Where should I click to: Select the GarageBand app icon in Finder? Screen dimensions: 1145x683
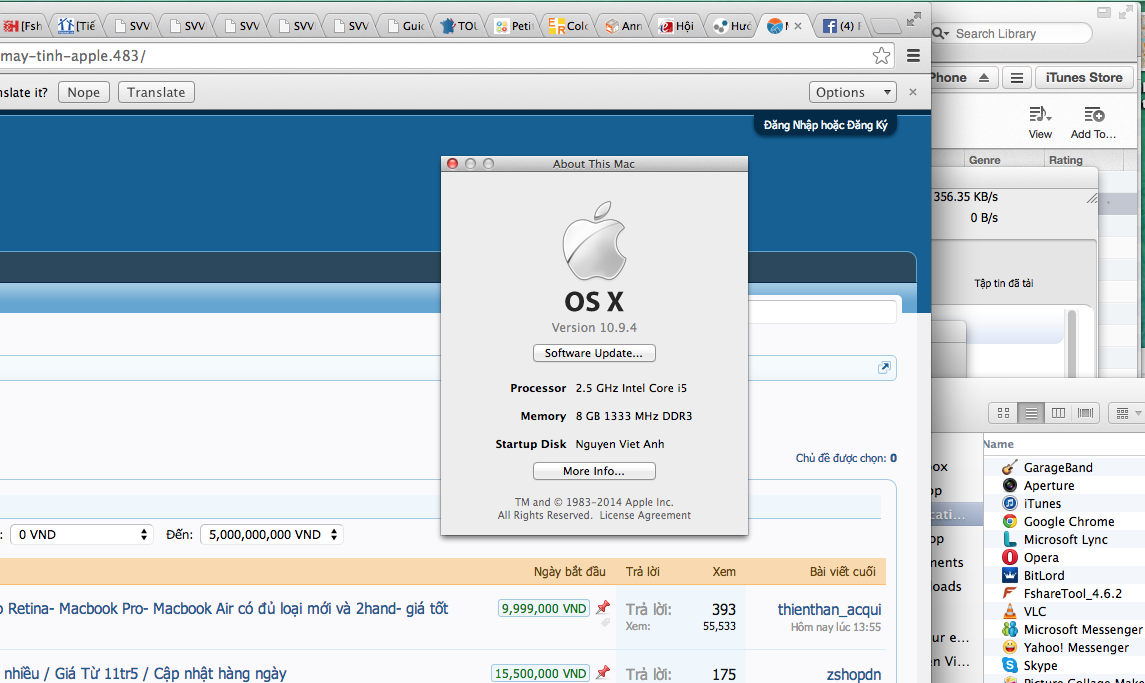tap(1010, 468)
